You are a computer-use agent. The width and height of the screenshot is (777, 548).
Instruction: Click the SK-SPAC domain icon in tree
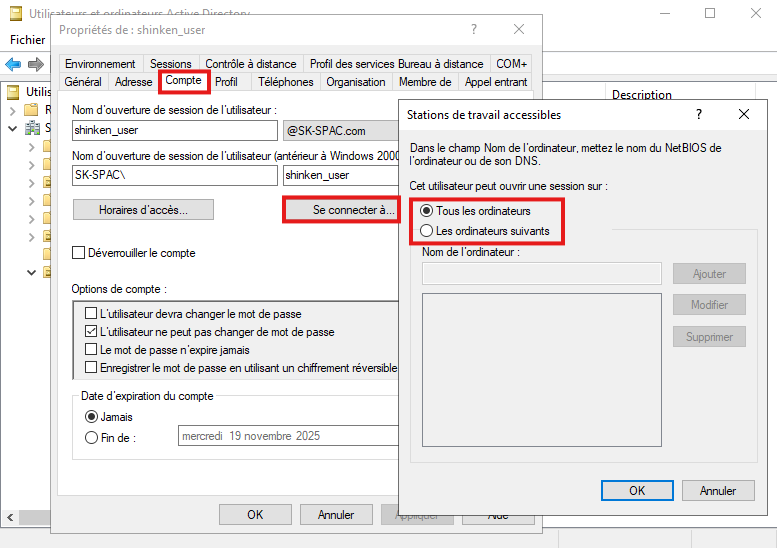click(x=32, y=128)
